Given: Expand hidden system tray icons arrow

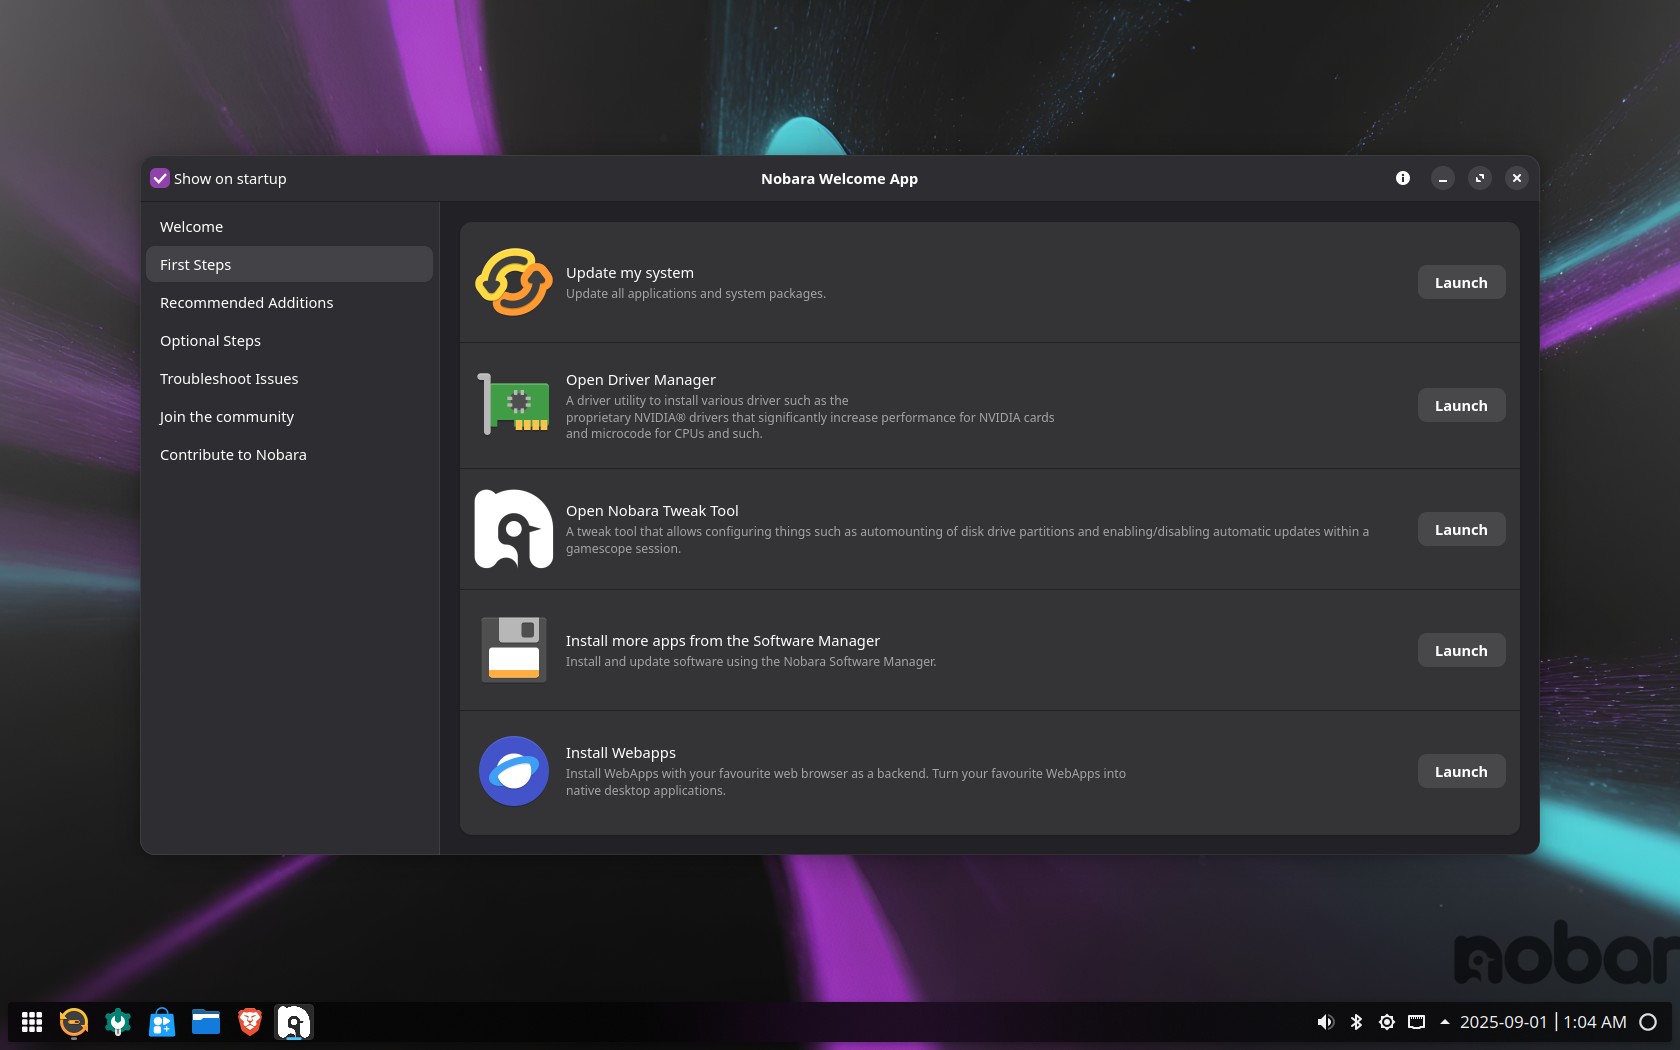Looking at the screenshot, I should pos(1445,1022).
